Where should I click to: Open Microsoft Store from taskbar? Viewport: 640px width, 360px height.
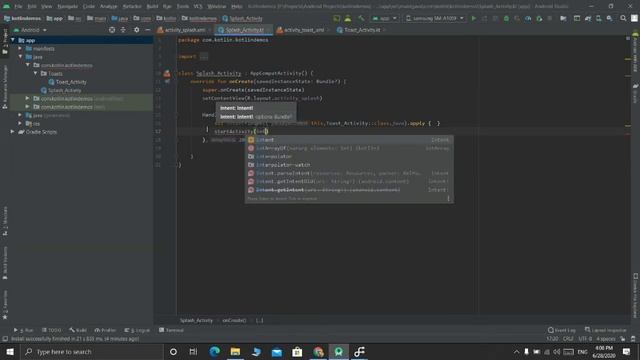297,351
